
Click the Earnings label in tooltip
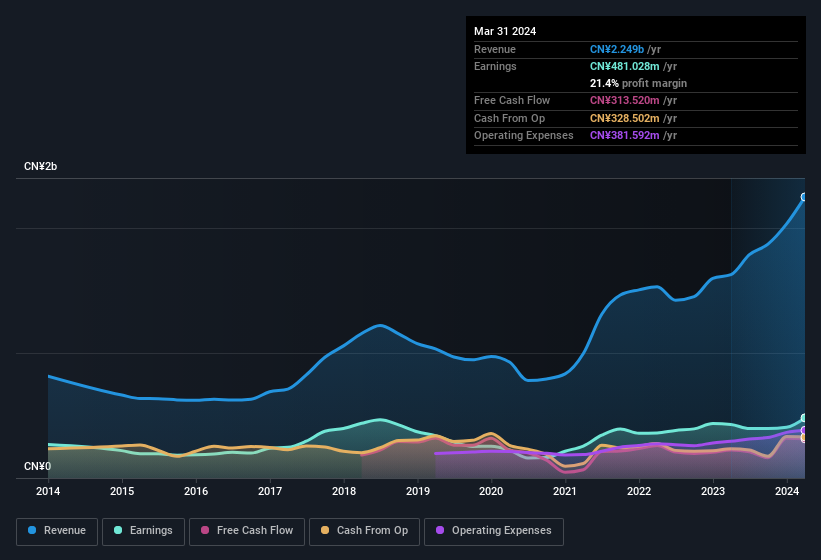tap(495, 66)
